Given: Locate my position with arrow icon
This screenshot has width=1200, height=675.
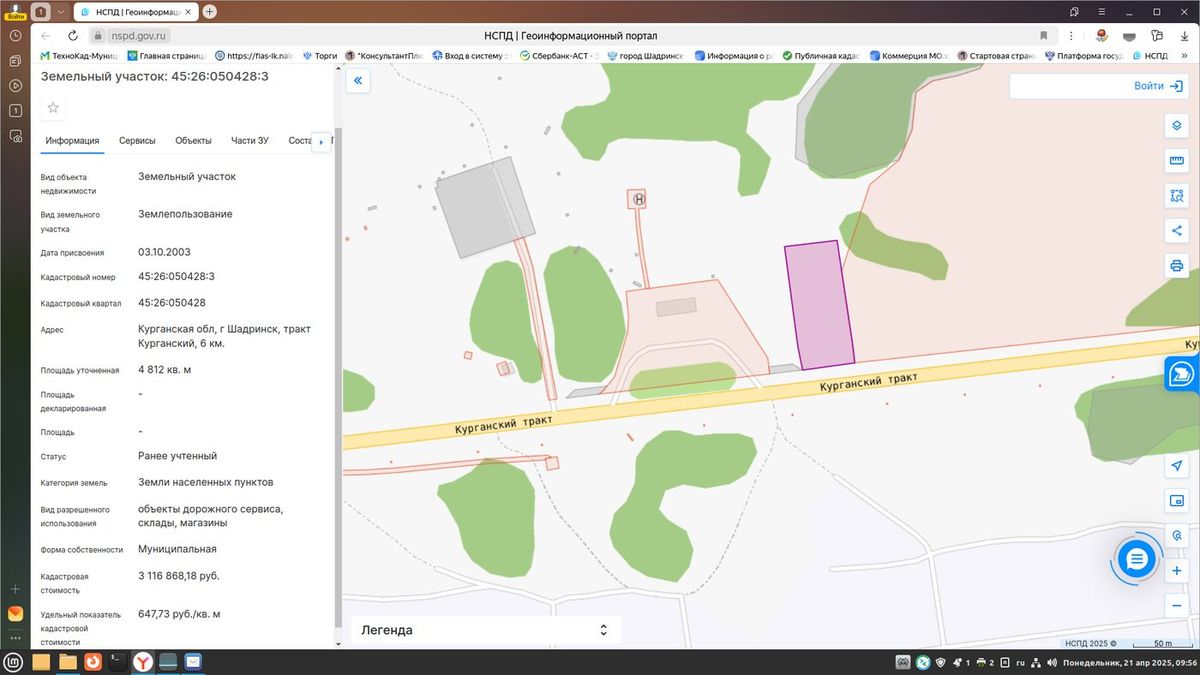Looking at the screenshot, I should [1177, 466].
